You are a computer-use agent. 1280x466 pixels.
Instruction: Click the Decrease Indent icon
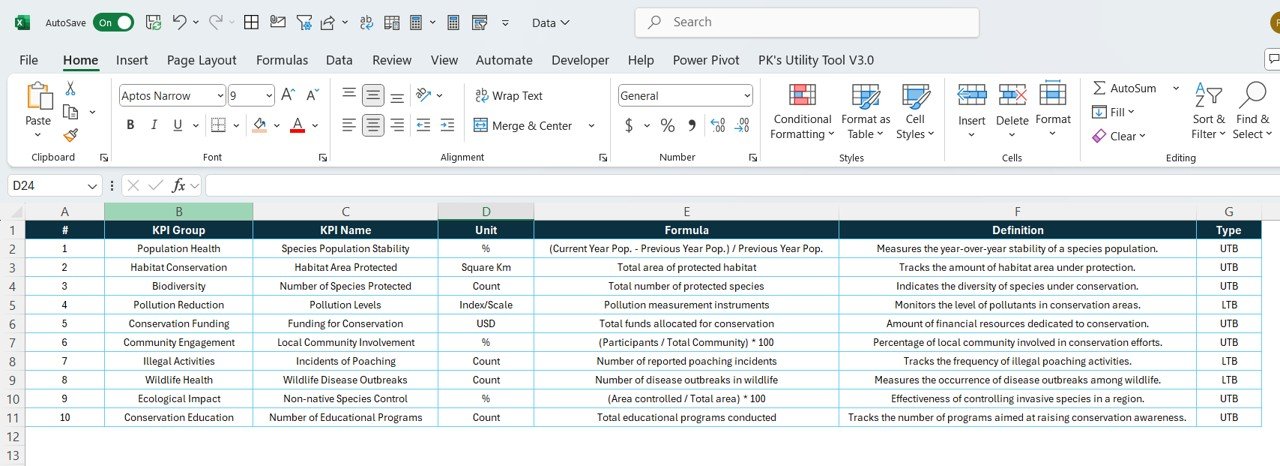pyautogui.click(x=424, y=125)
